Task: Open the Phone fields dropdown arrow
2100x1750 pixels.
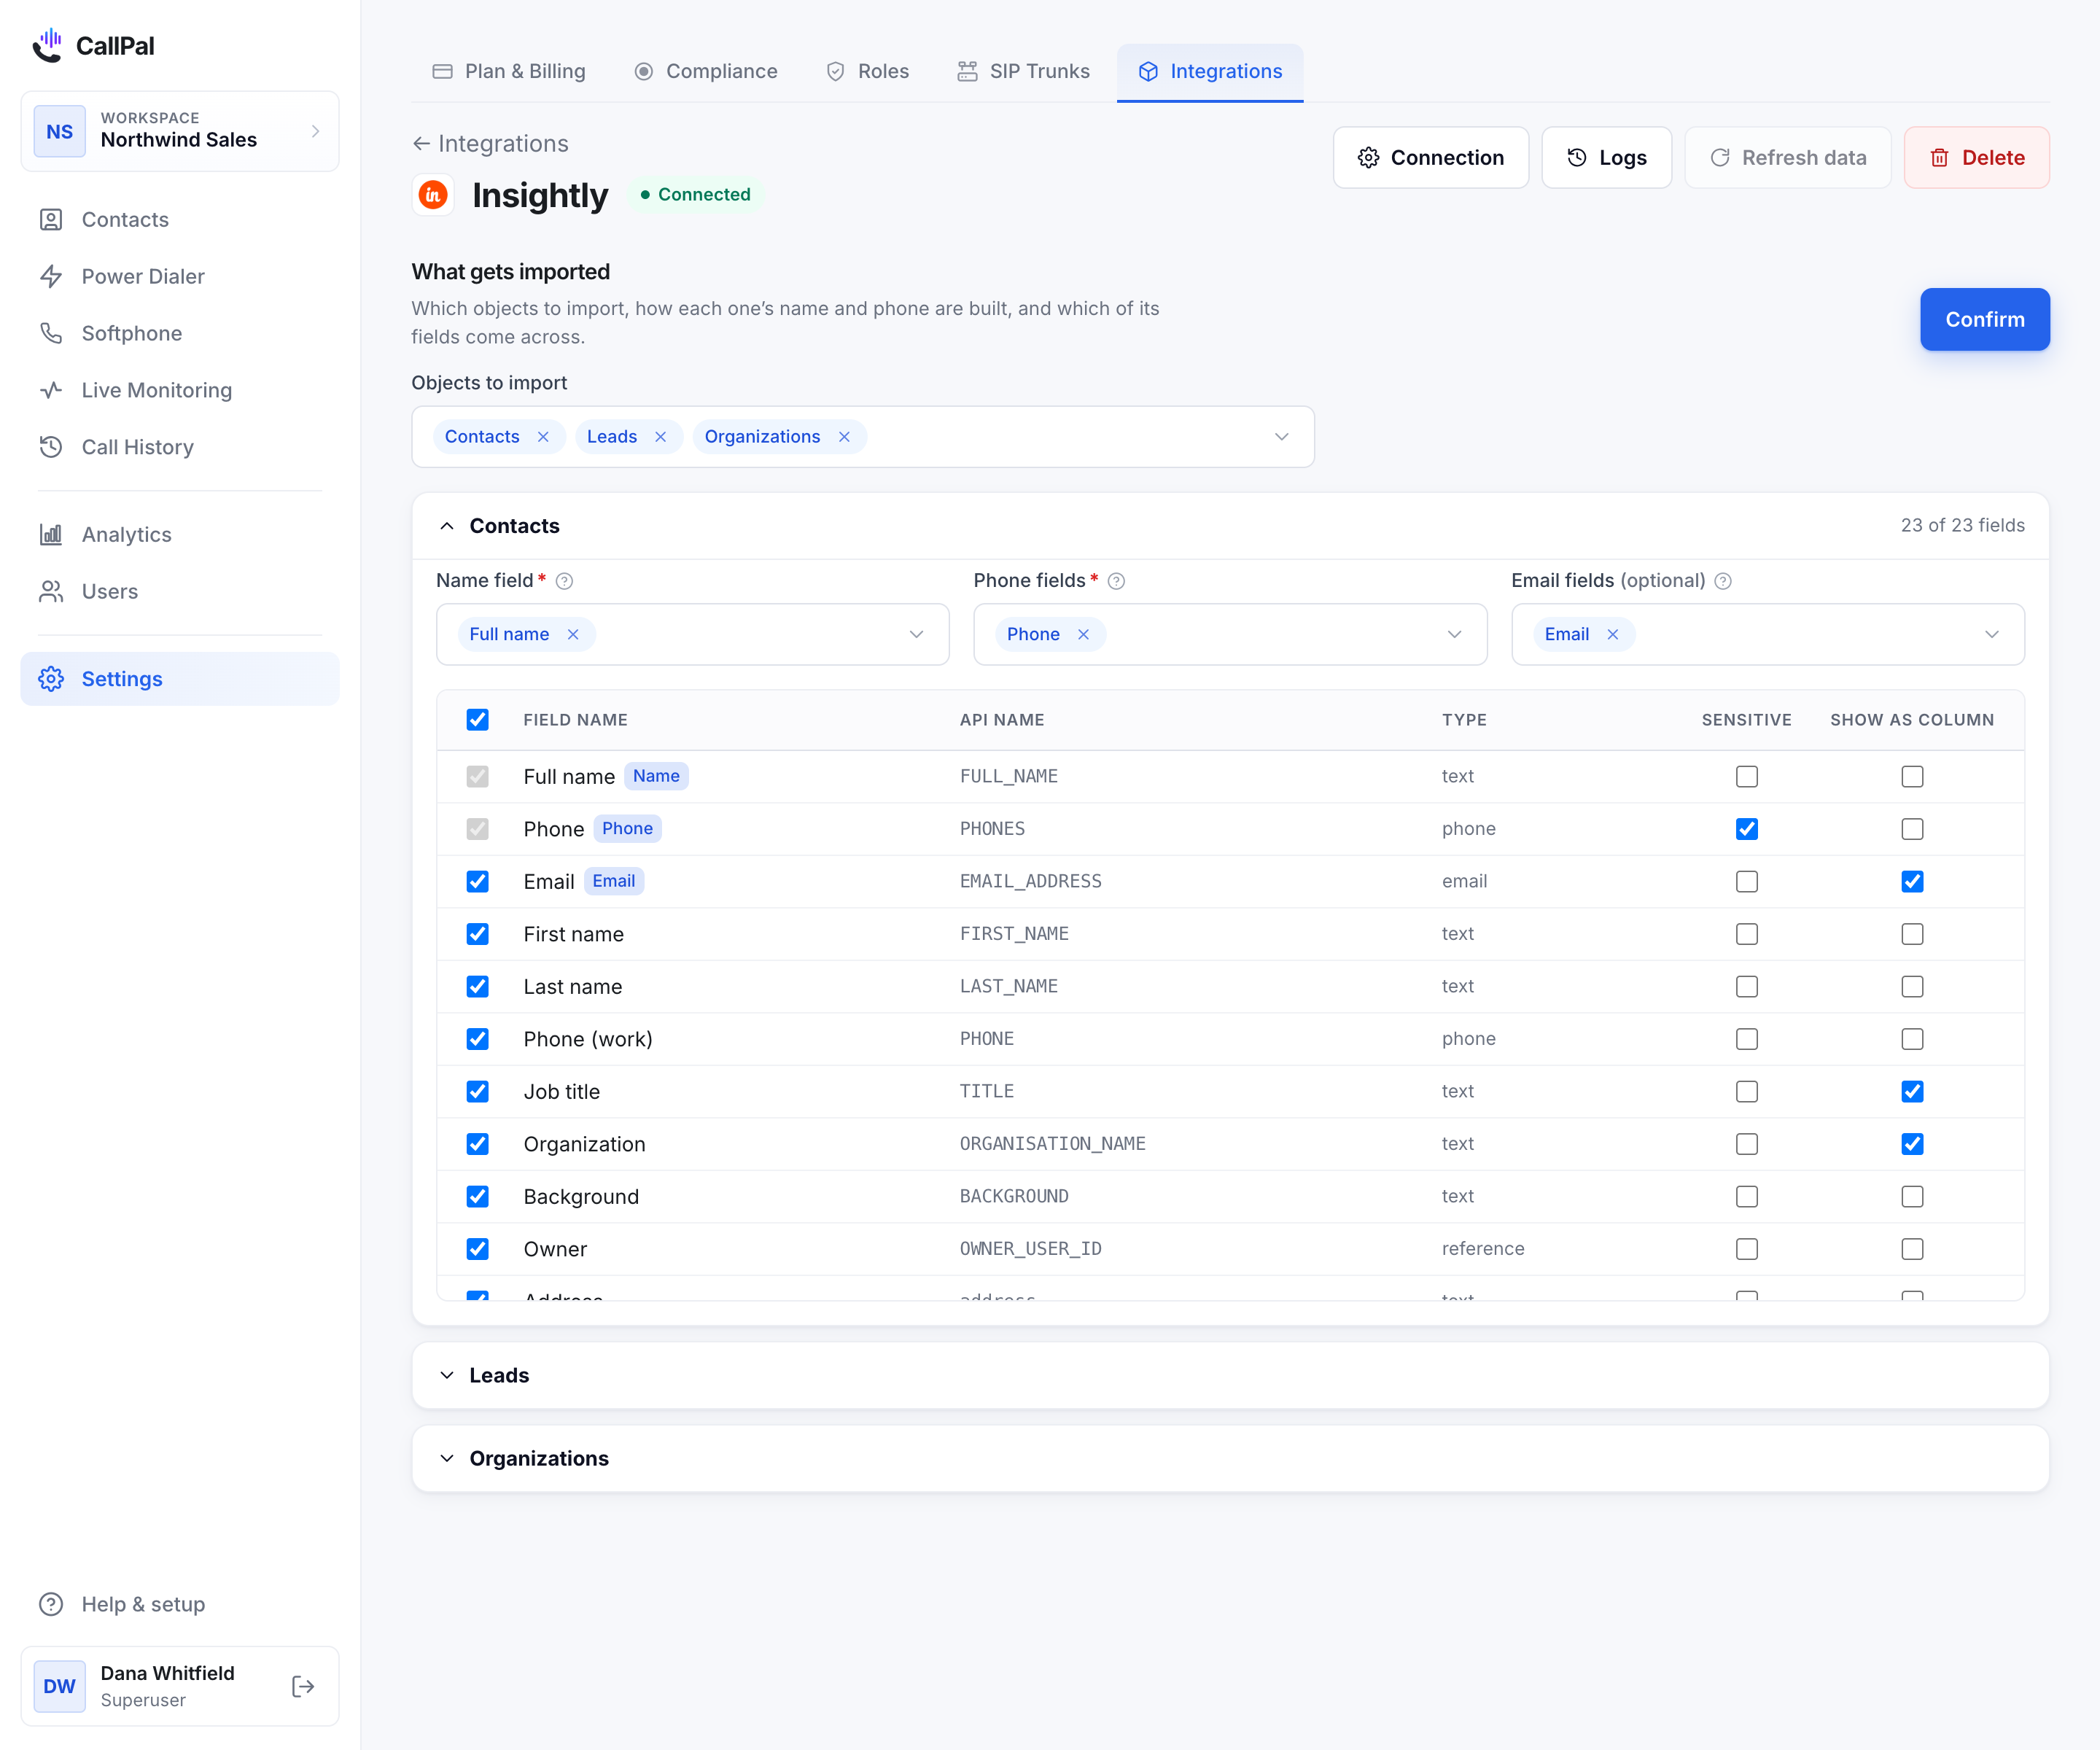Action: coord(1454,634)
